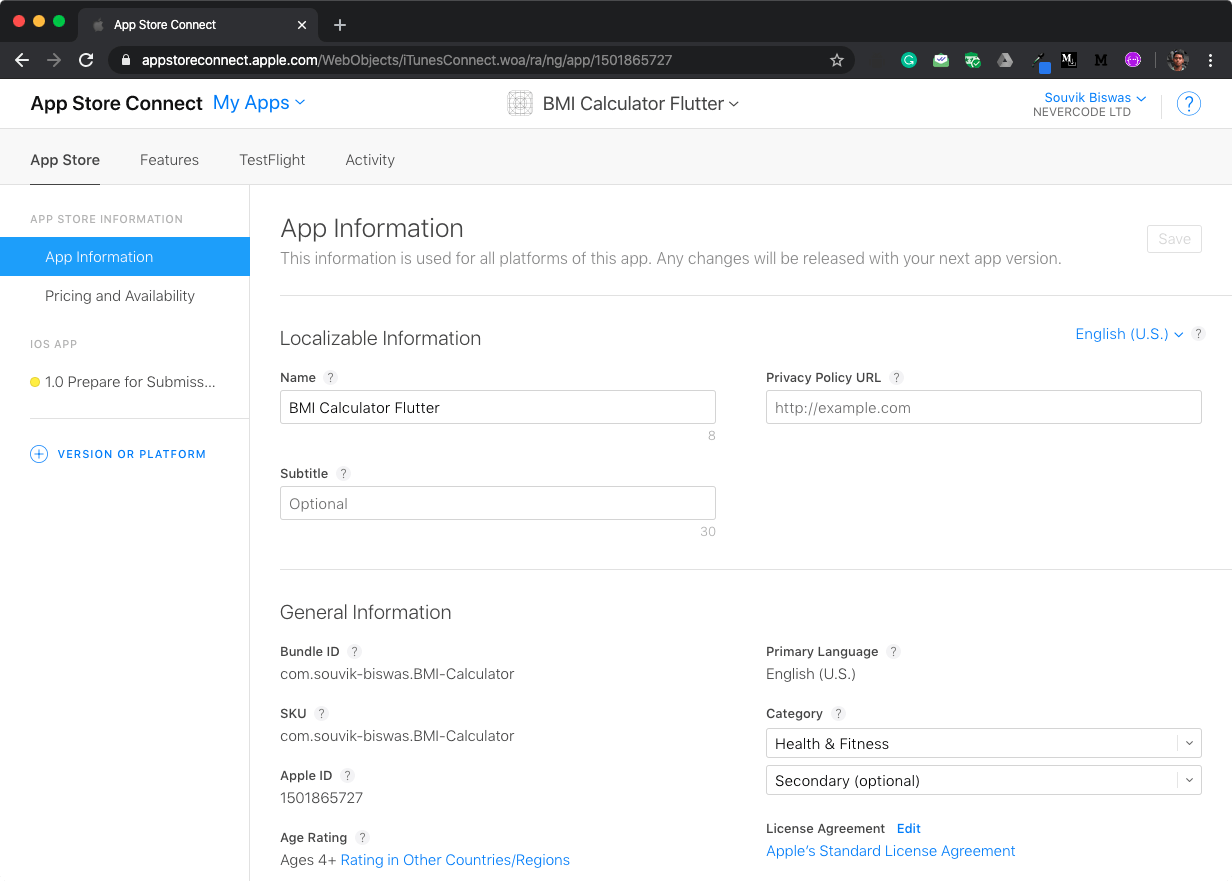Open a new browser tab

[x=340, y=25]
